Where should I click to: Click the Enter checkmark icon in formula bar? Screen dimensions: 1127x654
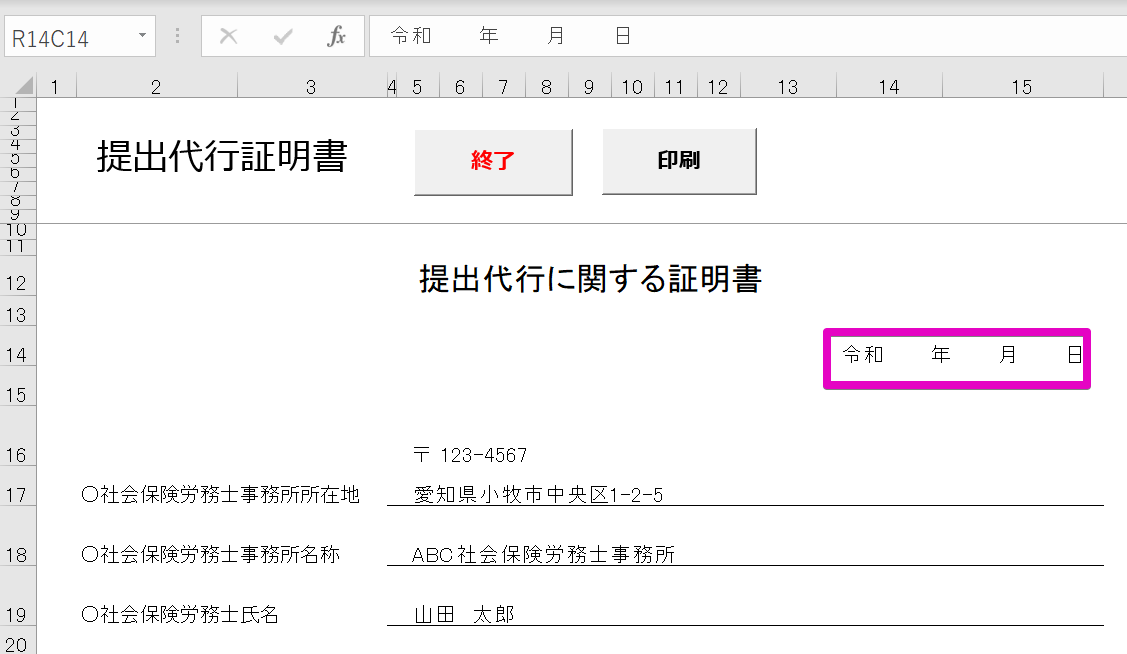283,37
